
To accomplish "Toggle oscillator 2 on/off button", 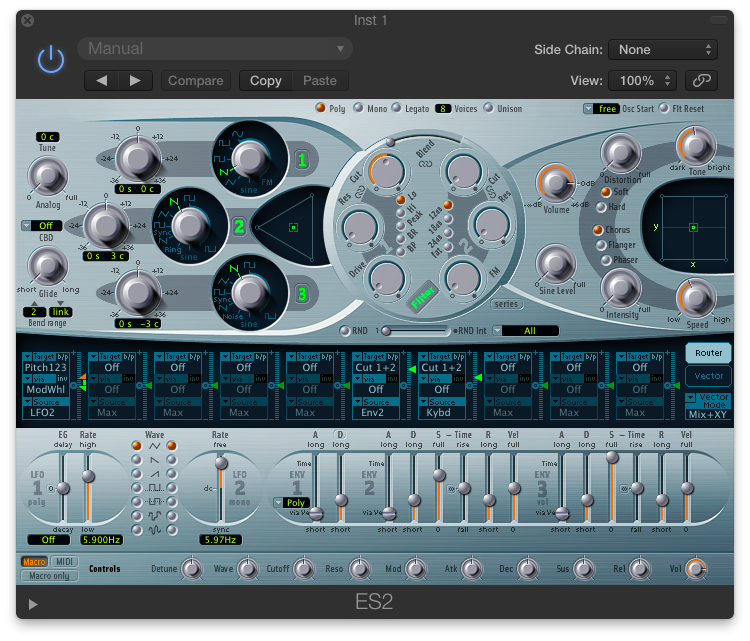I will pos(239,226).
